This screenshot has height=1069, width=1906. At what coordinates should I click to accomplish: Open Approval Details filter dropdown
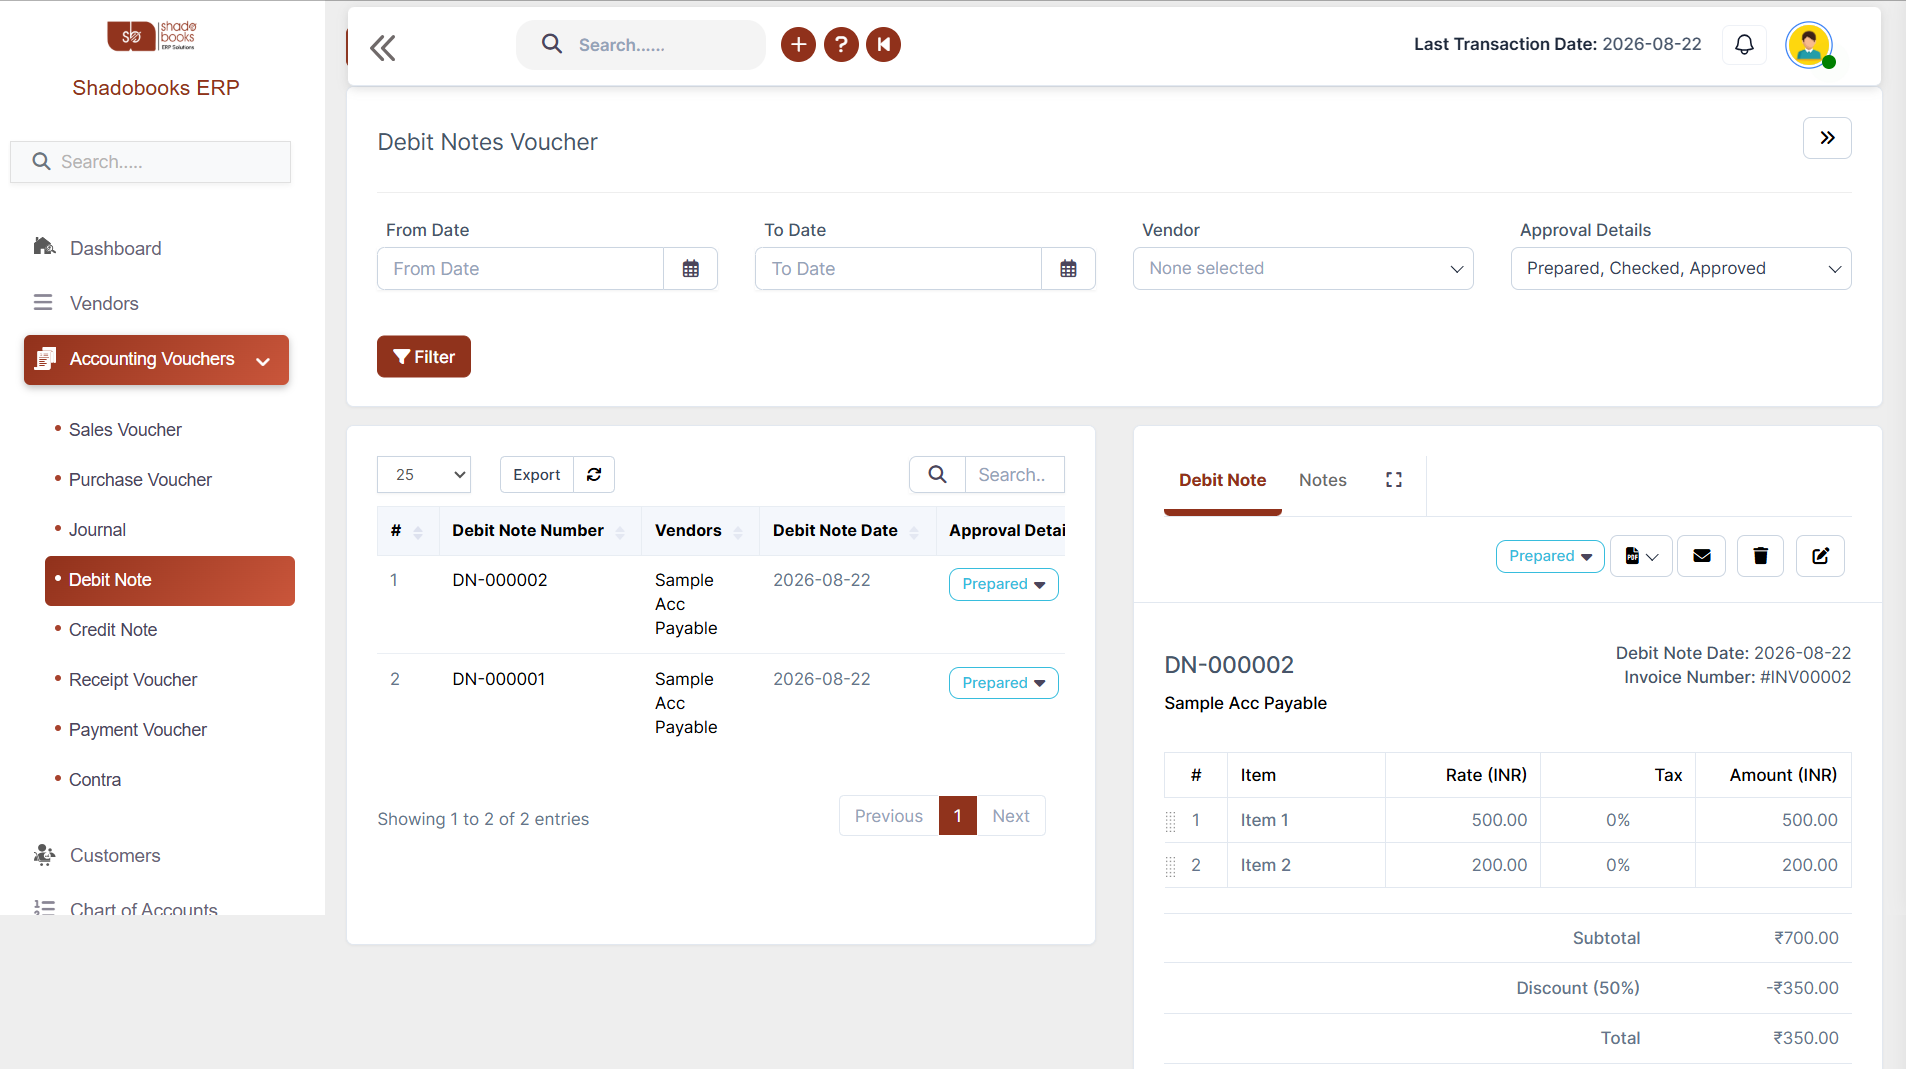click(x=1681, y=269)
